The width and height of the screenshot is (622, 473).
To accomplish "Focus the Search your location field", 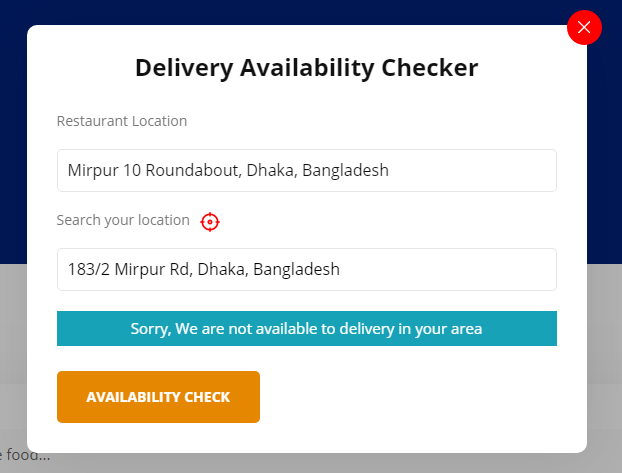I will point(306,269).
